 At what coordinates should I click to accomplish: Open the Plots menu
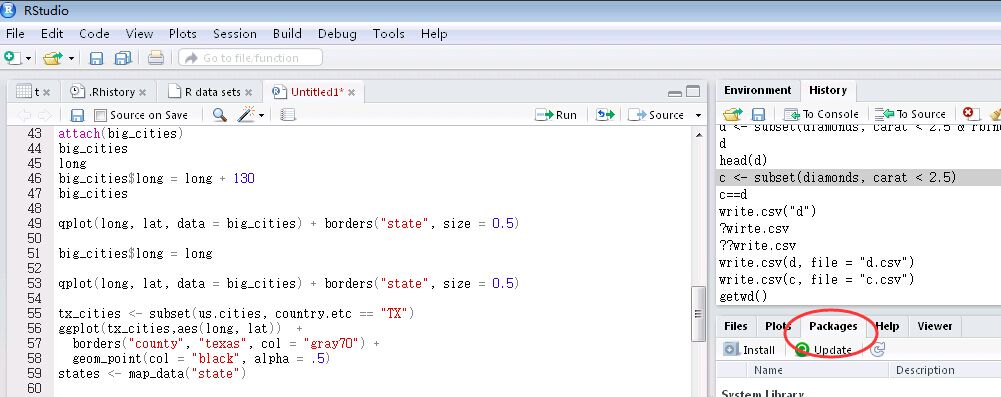click(x=183, y=34)
